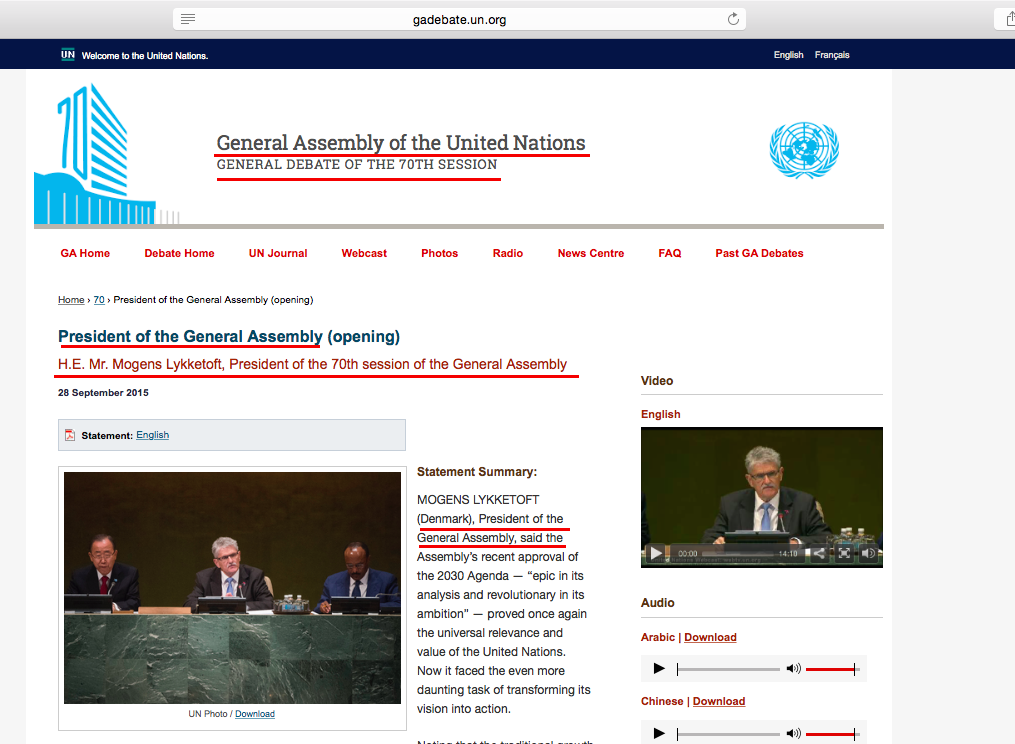Click the video share icon
1015x744 pixels.
tap(819, 553)
